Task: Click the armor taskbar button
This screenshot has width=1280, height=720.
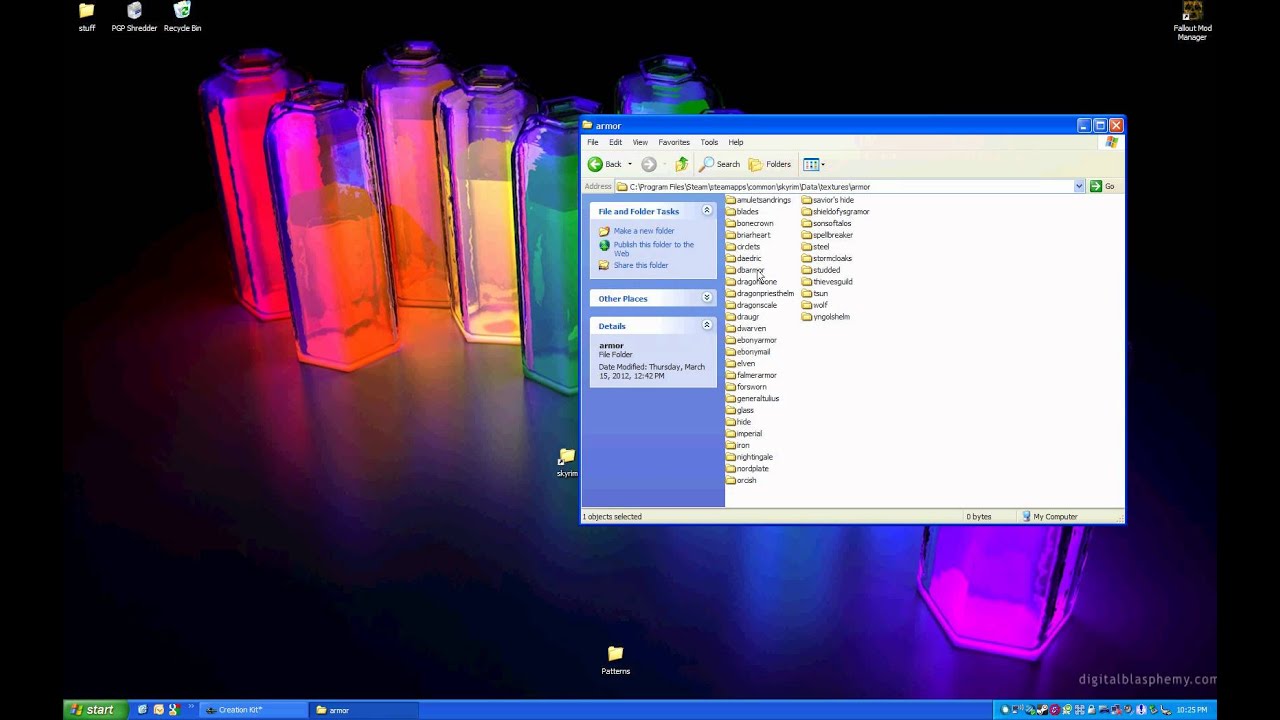Action: coord(363,710)
